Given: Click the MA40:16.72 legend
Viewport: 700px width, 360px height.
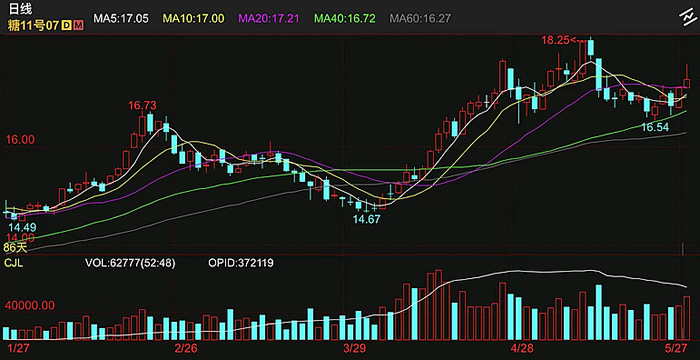Looking at the screenshot, I should pyautogui.click(x=345, y=18).
